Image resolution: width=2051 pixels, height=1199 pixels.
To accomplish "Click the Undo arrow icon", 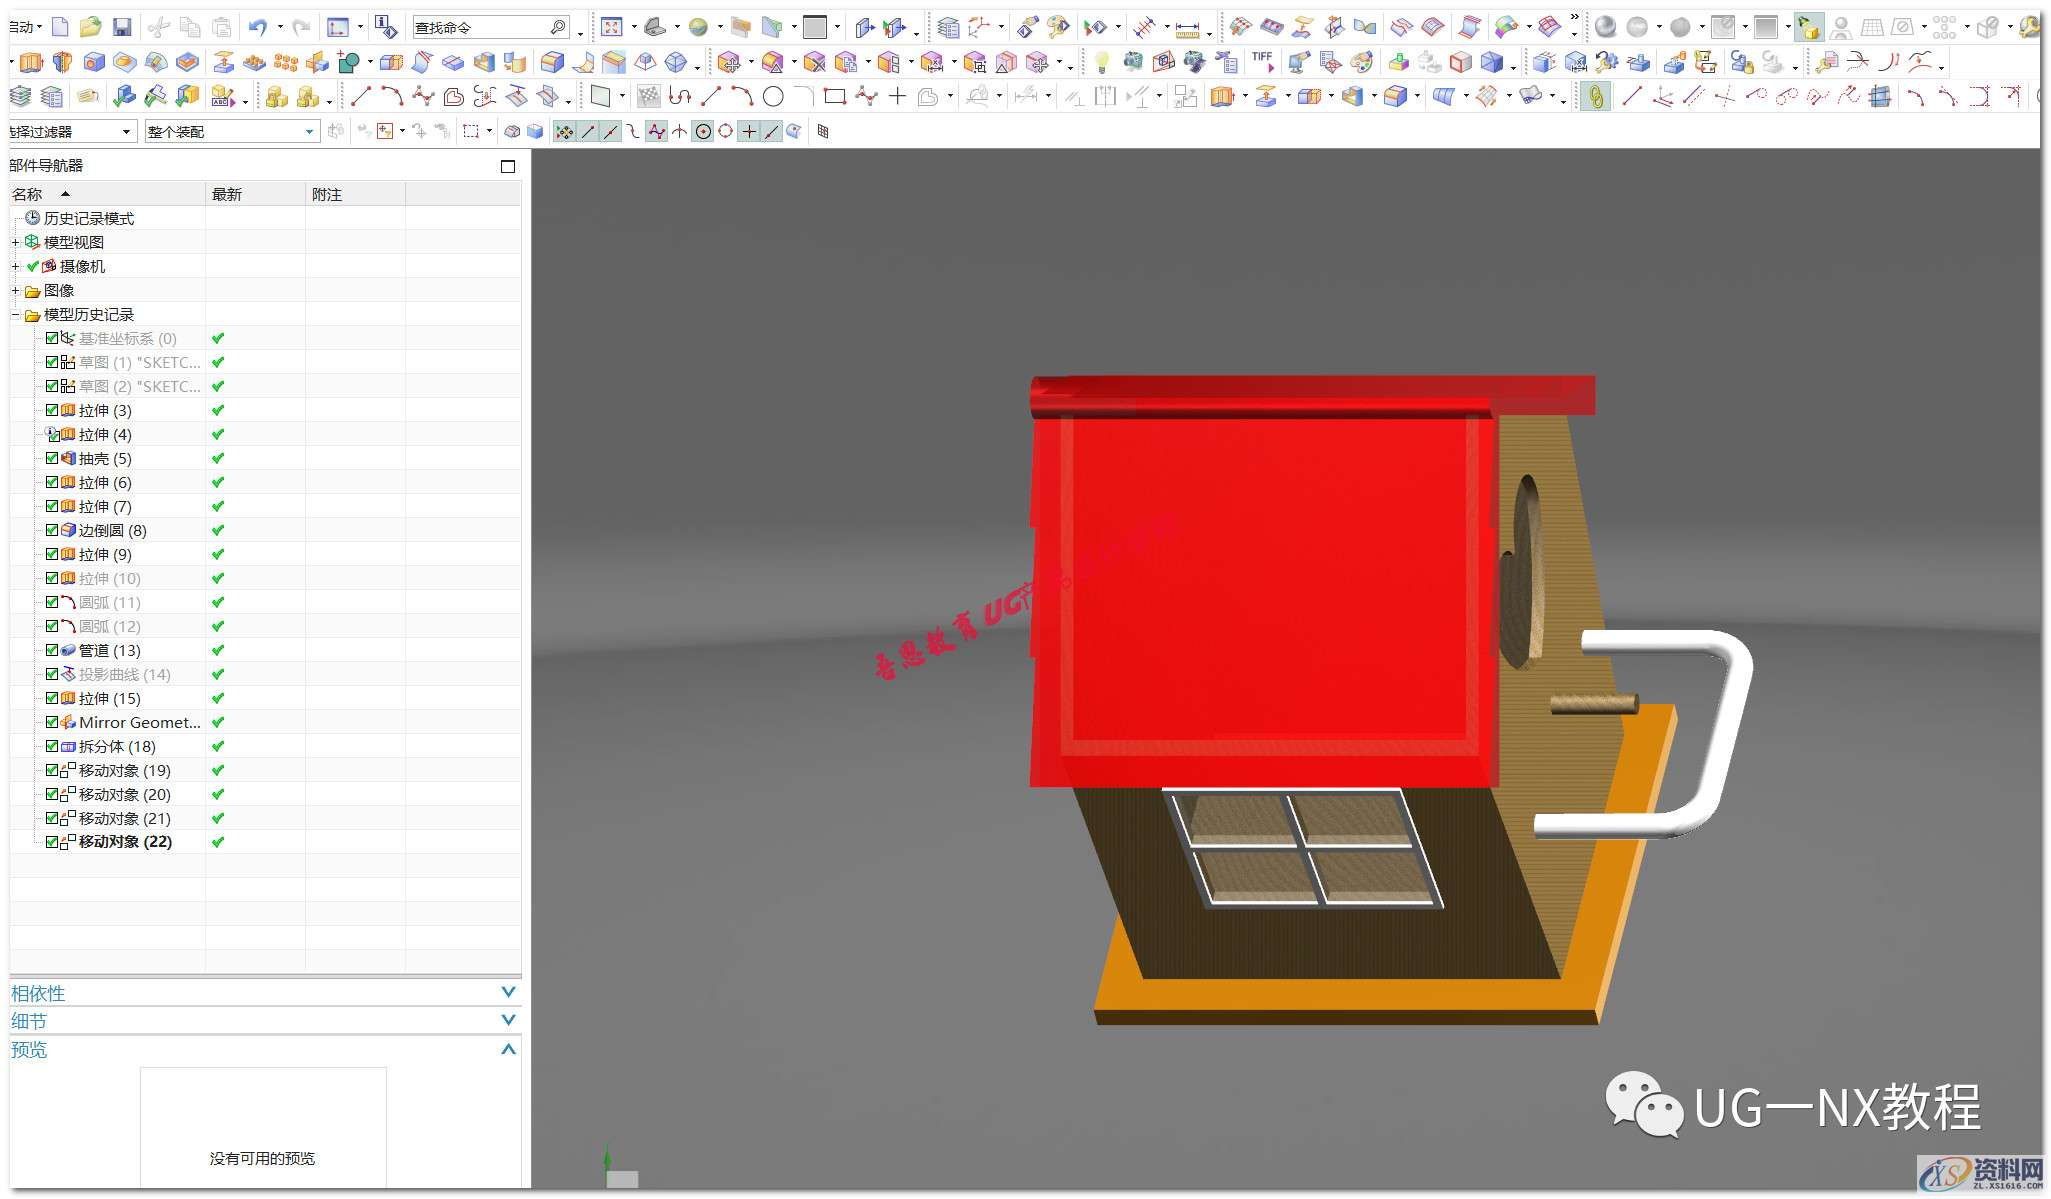I will [x=258, y=27].
